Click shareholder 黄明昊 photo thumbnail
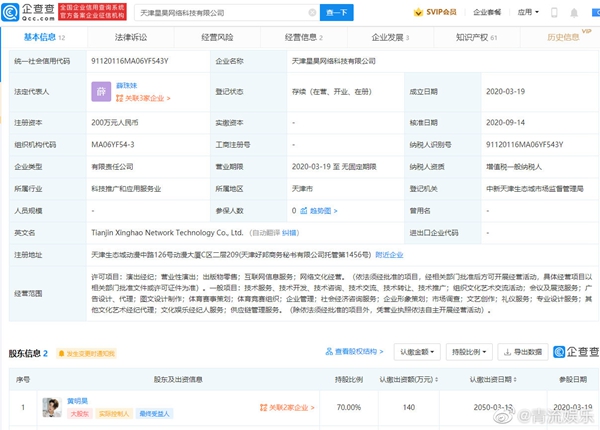Viewport: 600px width, 430px height. coord(52,407)
